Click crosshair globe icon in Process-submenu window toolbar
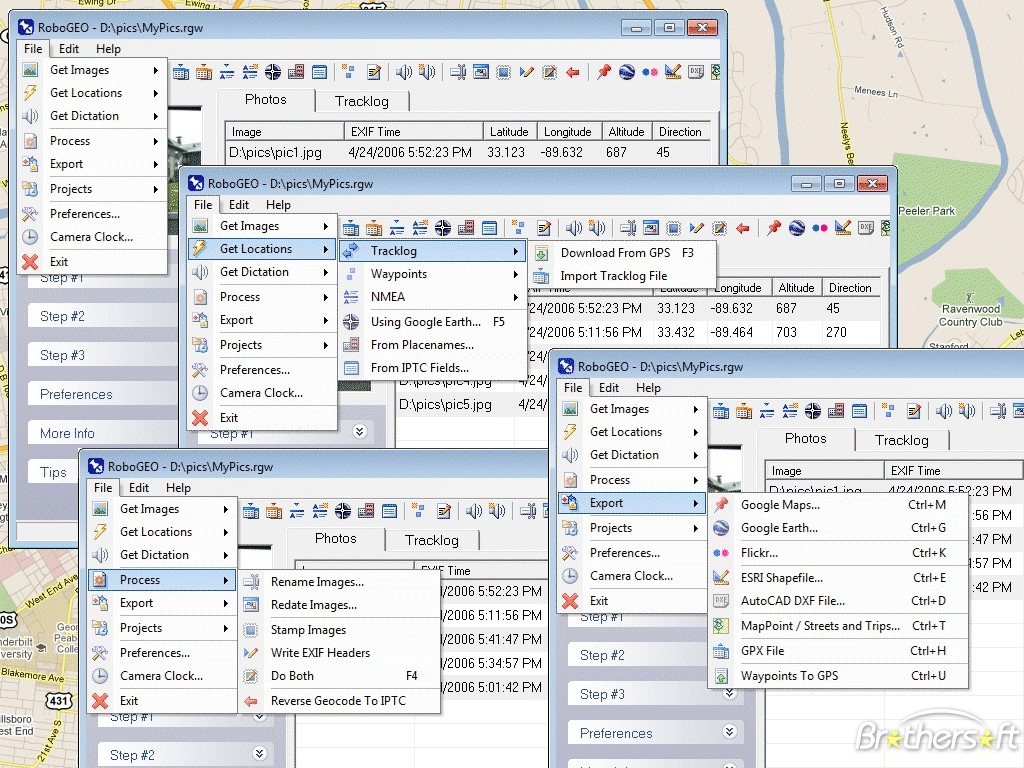 [343, 511]
